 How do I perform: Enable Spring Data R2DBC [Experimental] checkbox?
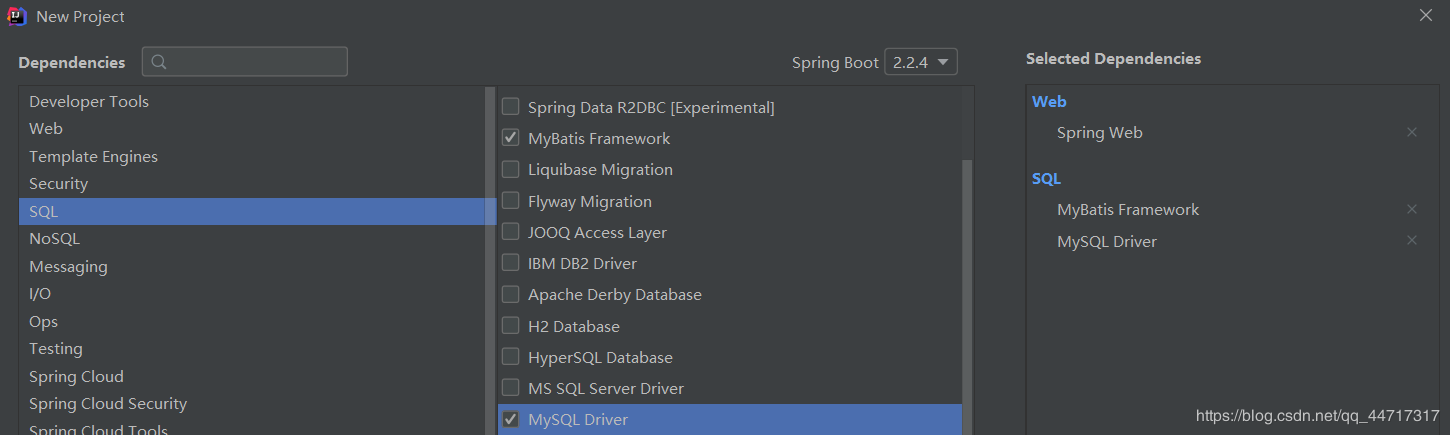pyautogui.click(x=510, y=107)
